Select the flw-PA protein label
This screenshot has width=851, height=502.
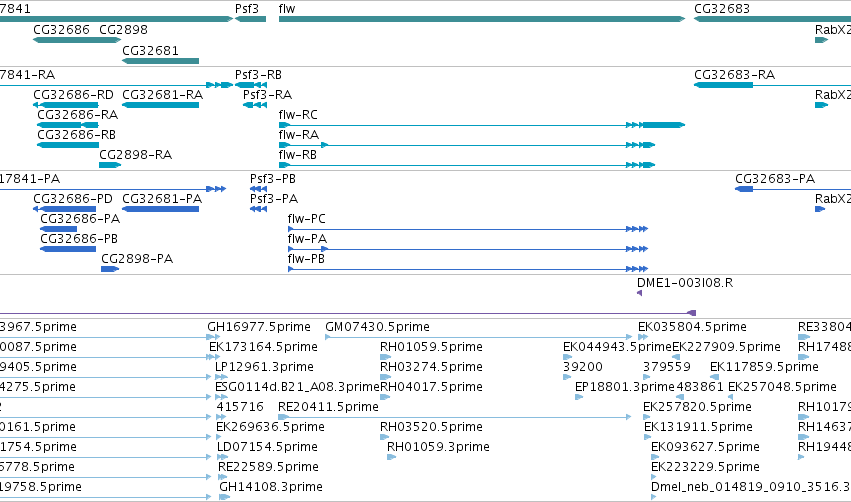[x=307, y=239]
